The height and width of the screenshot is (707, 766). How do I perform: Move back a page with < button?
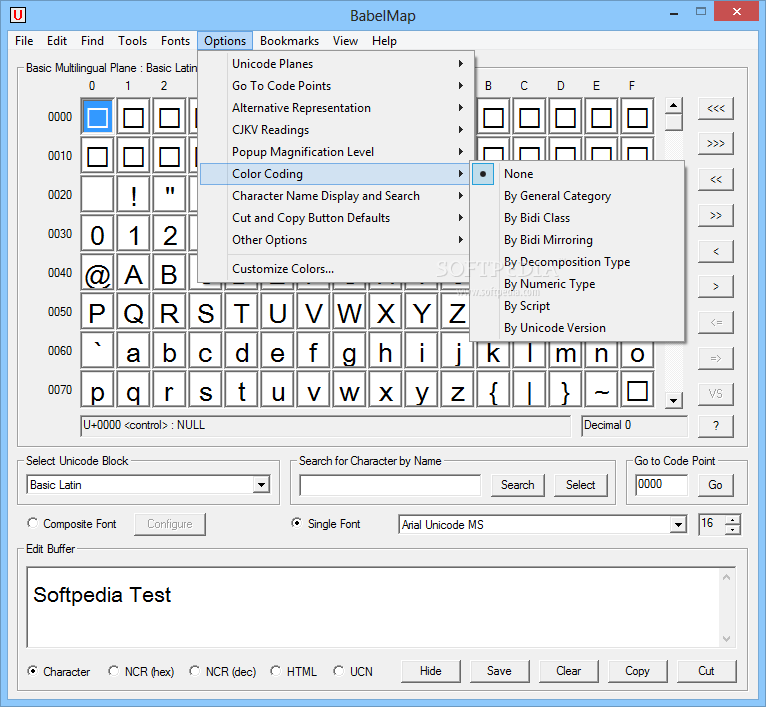[x=716, y=251]
